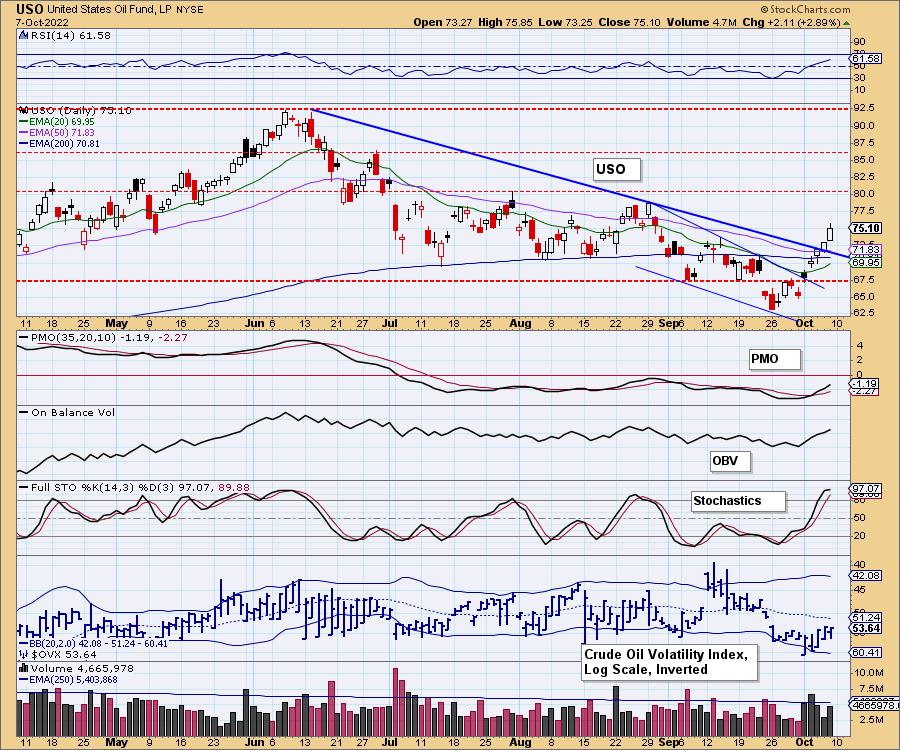
Task: Click the RSI(14) 61.58 legend label
Action: [x=69, y=35]
